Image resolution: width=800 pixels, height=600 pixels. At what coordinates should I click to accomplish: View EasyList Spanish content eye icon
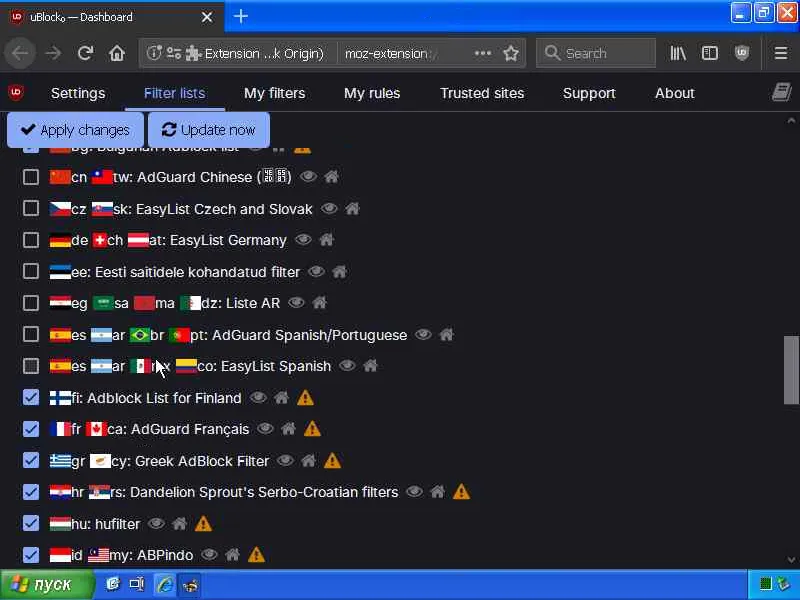[347, 365]
